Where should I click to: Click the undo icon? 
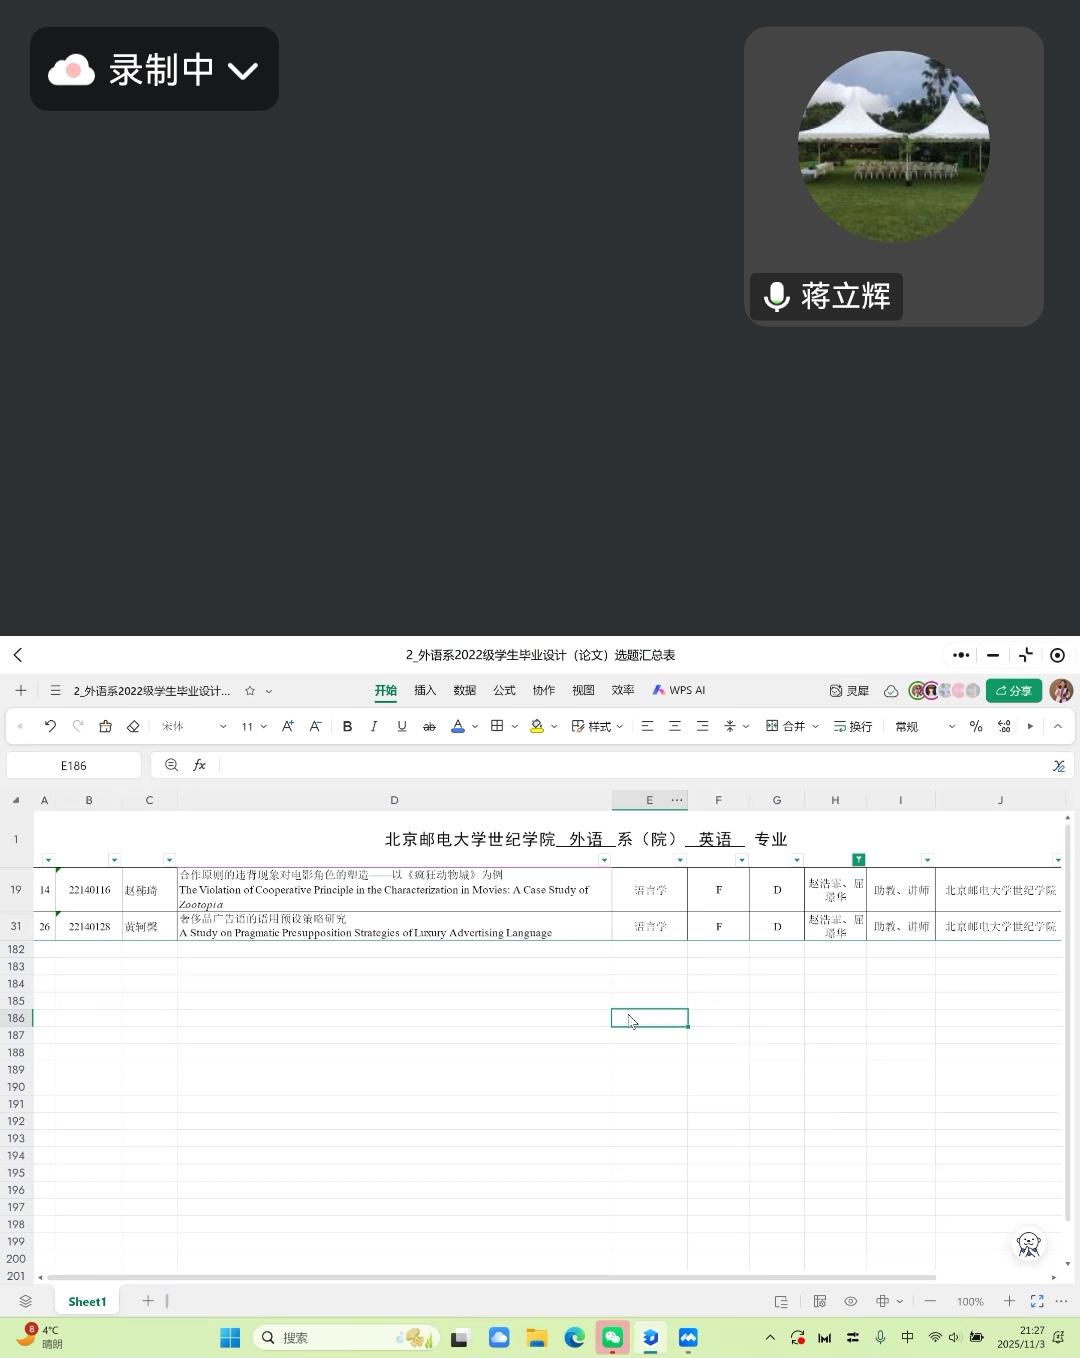[x=50, y=726]
